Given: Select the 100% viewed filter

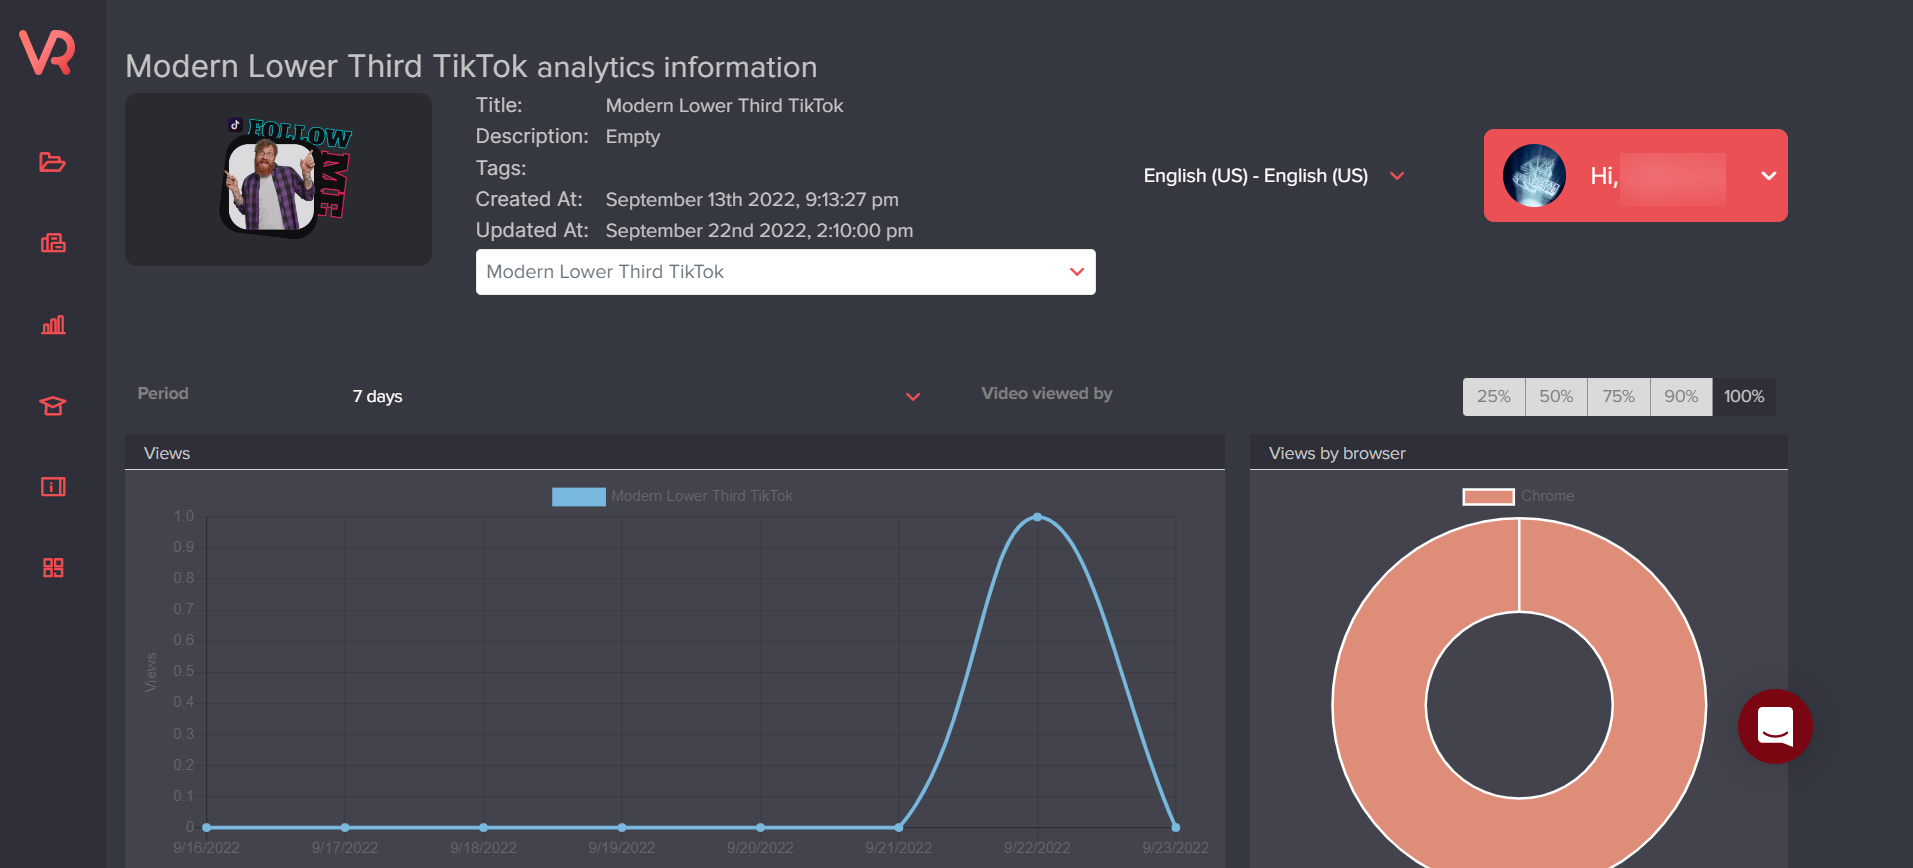Looking at the screenshot, I should tap(1744, 396).
